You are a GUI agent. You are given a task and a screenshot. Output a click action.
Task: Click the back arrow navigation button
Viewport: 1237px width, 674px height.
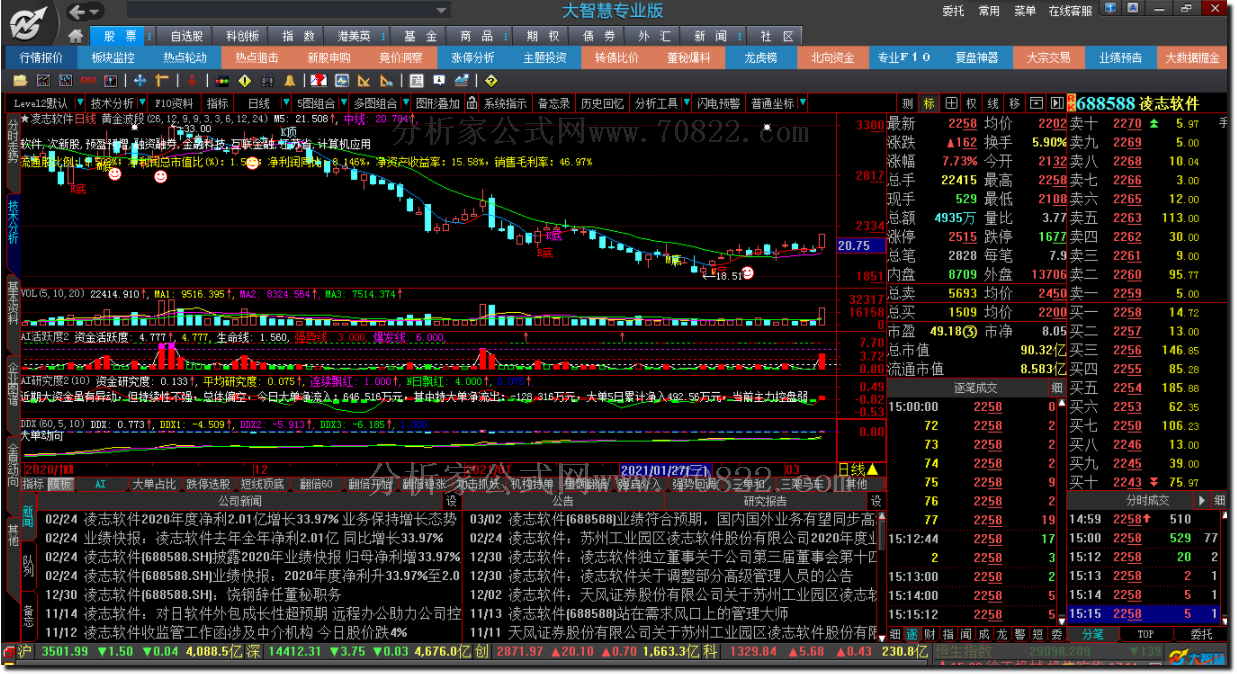[77, 12]
